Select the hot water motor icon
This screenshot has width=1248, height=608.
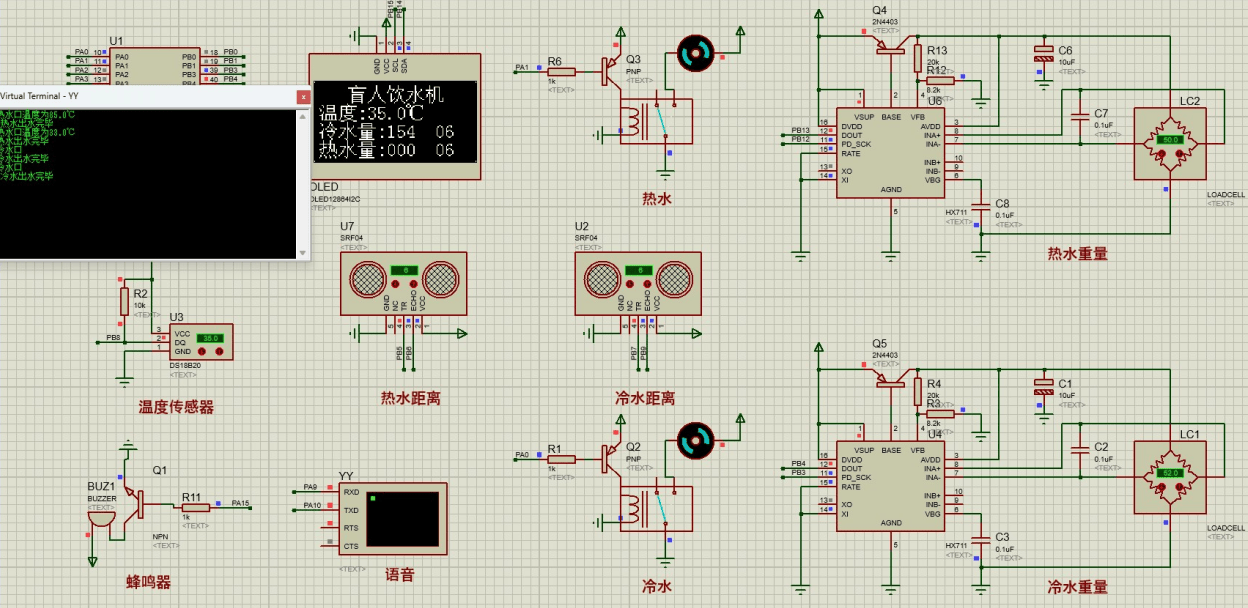(x=693, y=52)
